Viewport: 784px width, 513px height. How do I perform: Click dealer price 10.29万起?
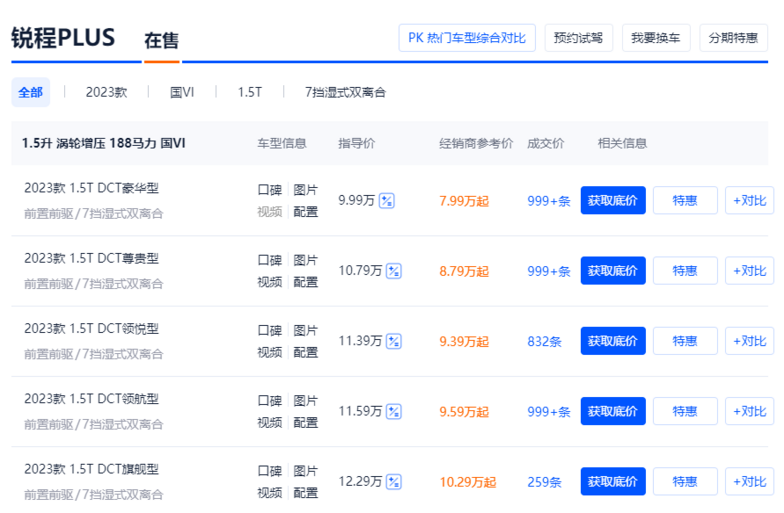468,482
